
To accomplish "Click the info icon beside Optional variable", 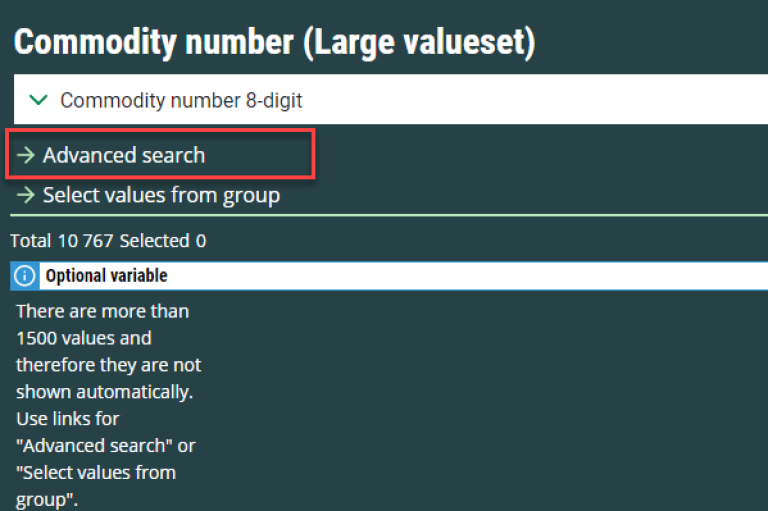I will (25, 275).
